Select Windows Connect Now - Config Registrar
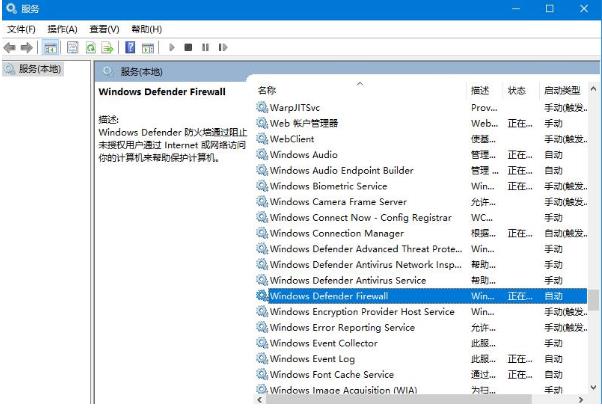Viewport: 602px width, 411px height. tap(361, 218)
